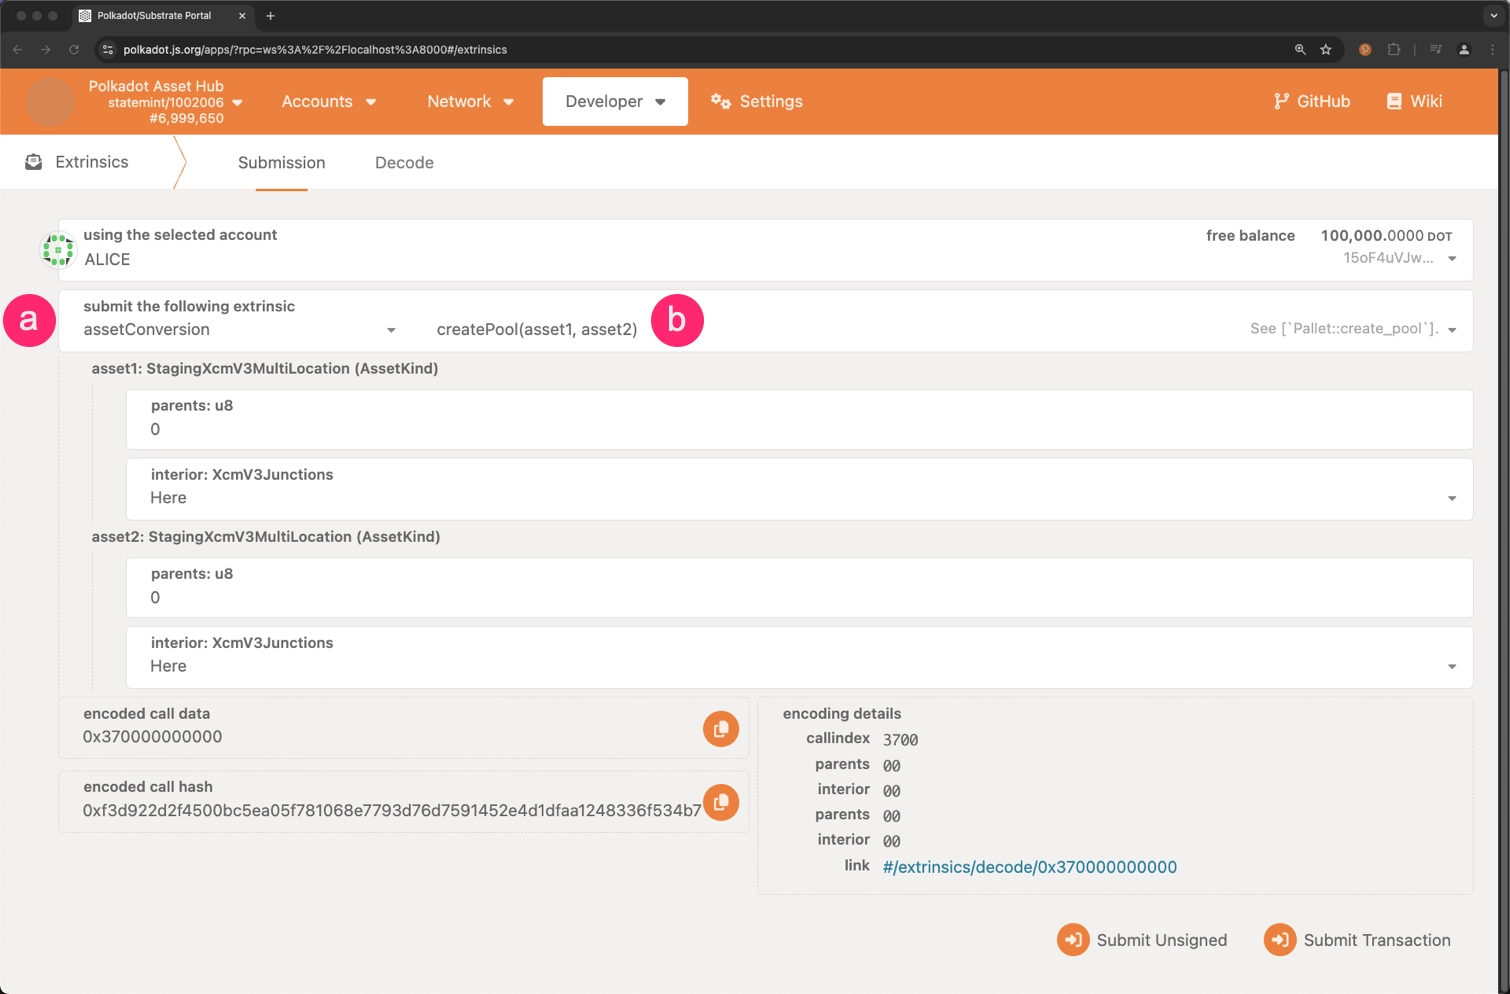Click the browser zoom magnifier icon

[x=1300, y=50]
